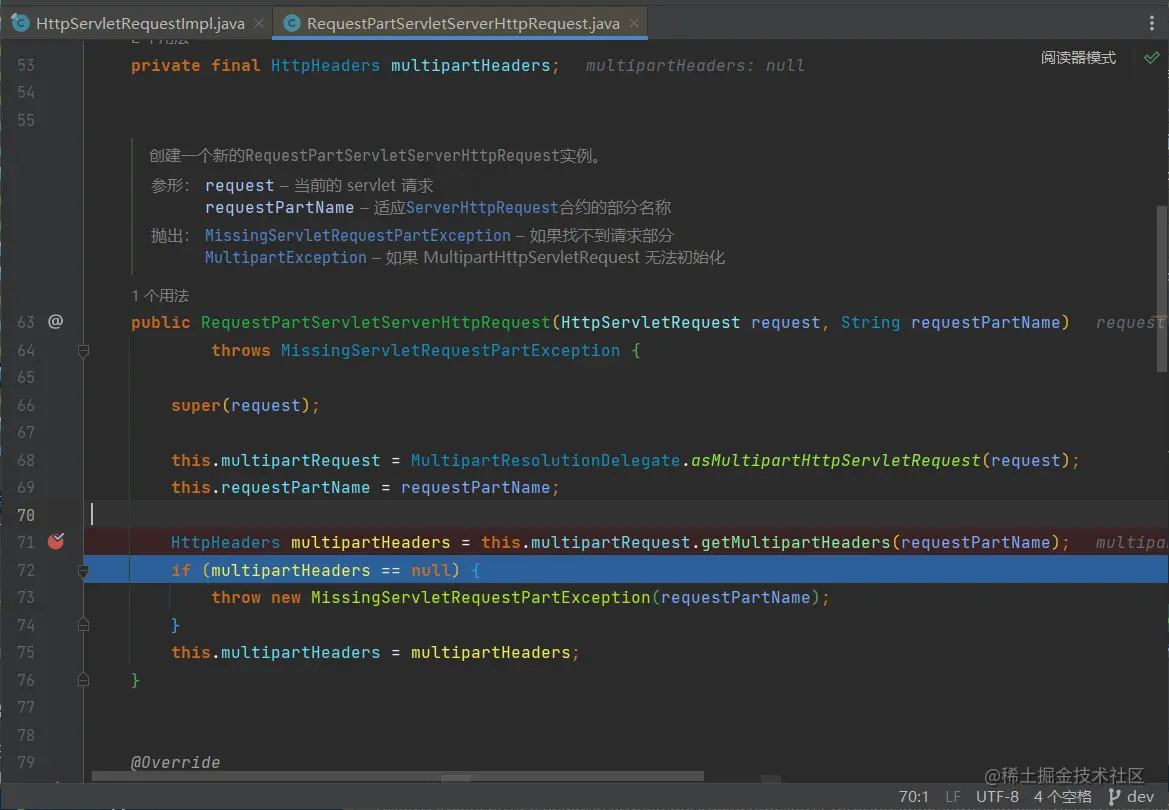1169x810 pixels.
Task: Click 'this.multipartHeaders = multipartHeaders' on line 75
Action: click(375, 653)
